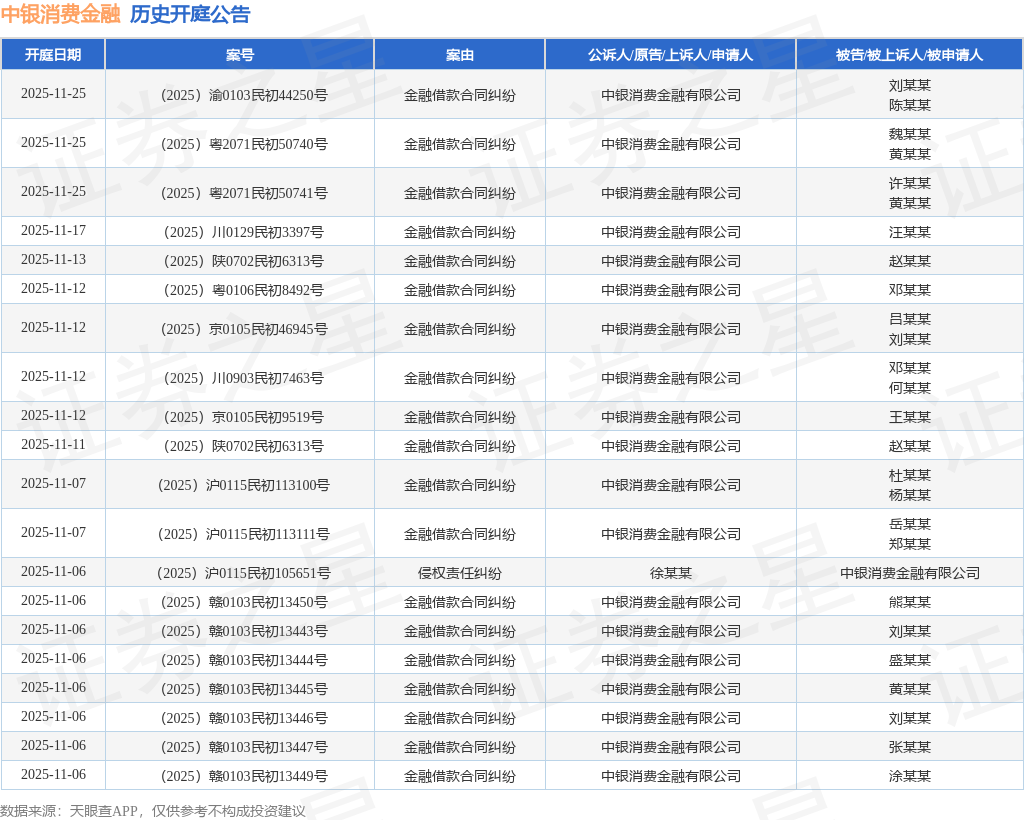
Task: Click defendant 杜某某
Action: [x=910, y=475]
